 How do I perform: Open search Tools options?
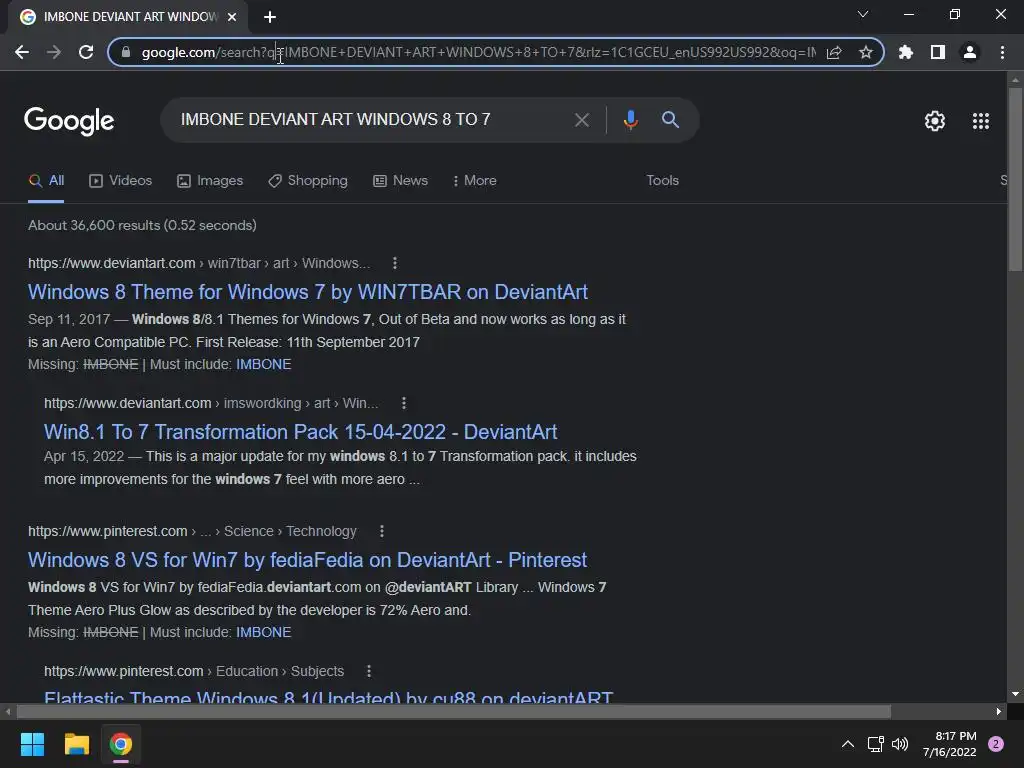[662, 181]
